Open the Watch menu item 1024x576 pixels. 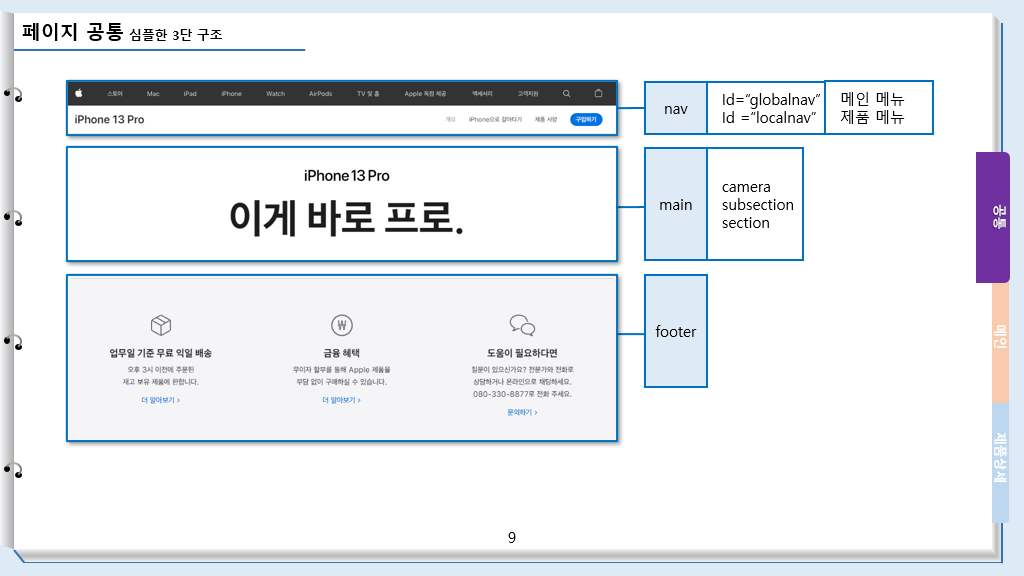click(276, 94)
